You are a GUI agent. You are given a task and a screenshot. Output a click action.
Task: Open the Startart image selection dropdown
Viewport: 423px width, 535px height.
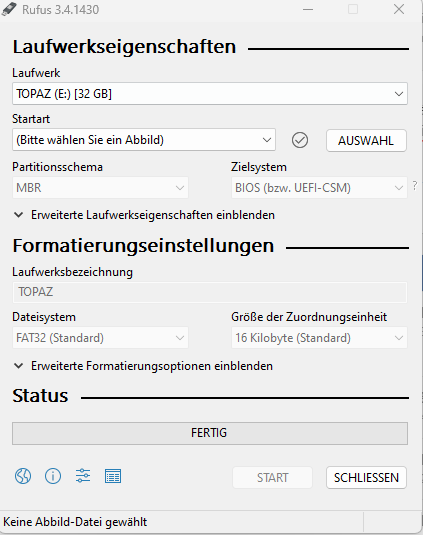[144, 140]
